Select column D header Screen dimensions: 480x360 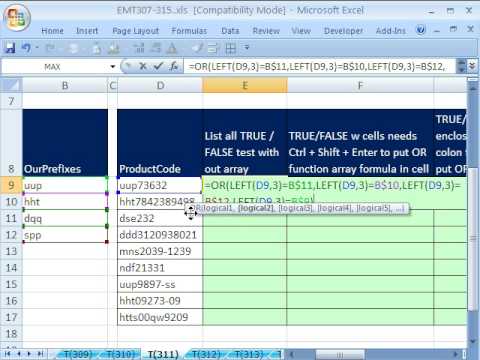(160, 86)
